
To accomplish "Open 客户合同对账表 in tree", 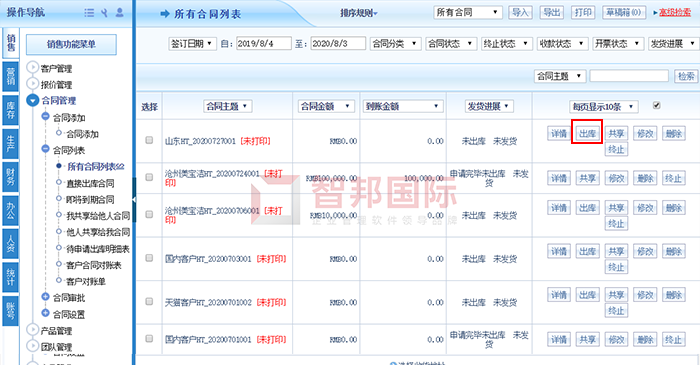I will [94, 265].
